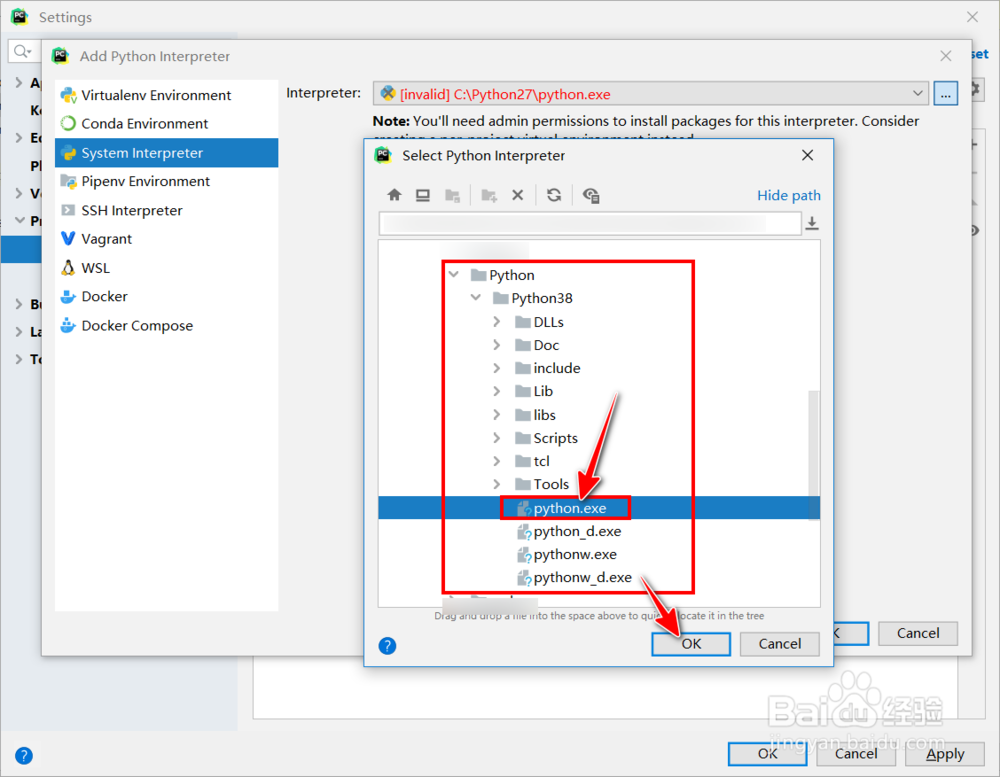The width and height of the screenshot is (1000, 777).
Task: Close the Select Python Interpreter dialog
Action: pos(807,155)
